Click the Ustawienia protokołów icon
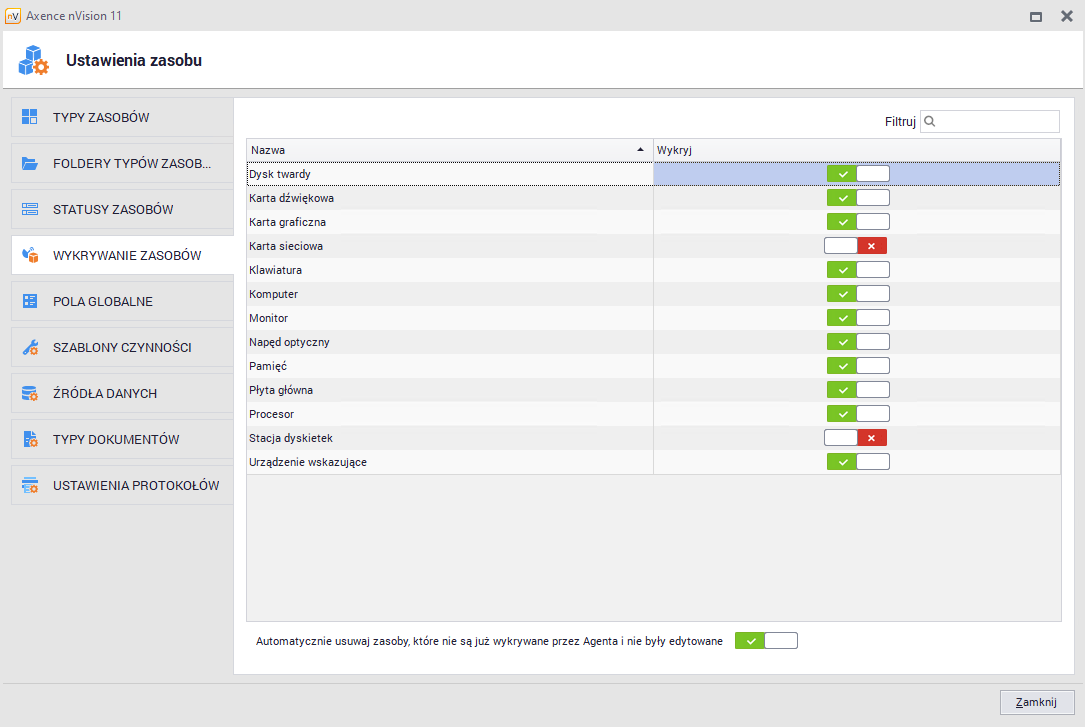The width and height of the screenshot is (1085, 727). tap(30, 485)
